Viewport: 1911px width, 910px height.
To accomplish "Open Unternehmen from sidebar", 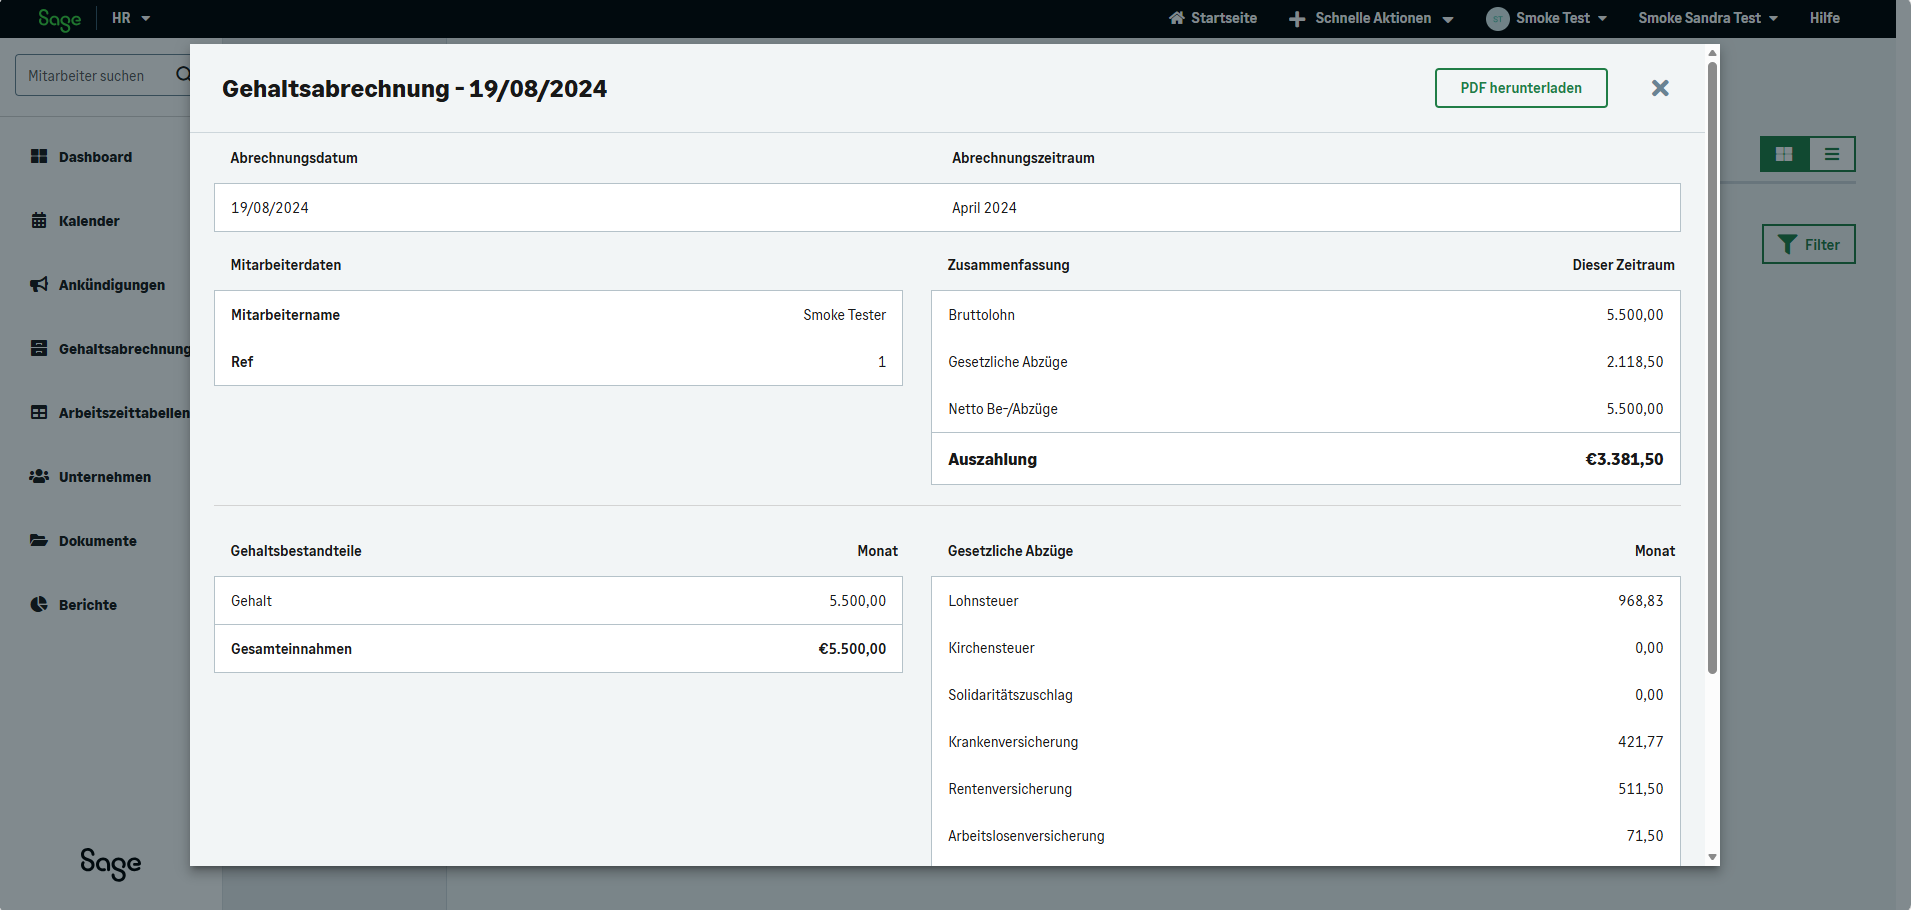I will click(104, 477).
